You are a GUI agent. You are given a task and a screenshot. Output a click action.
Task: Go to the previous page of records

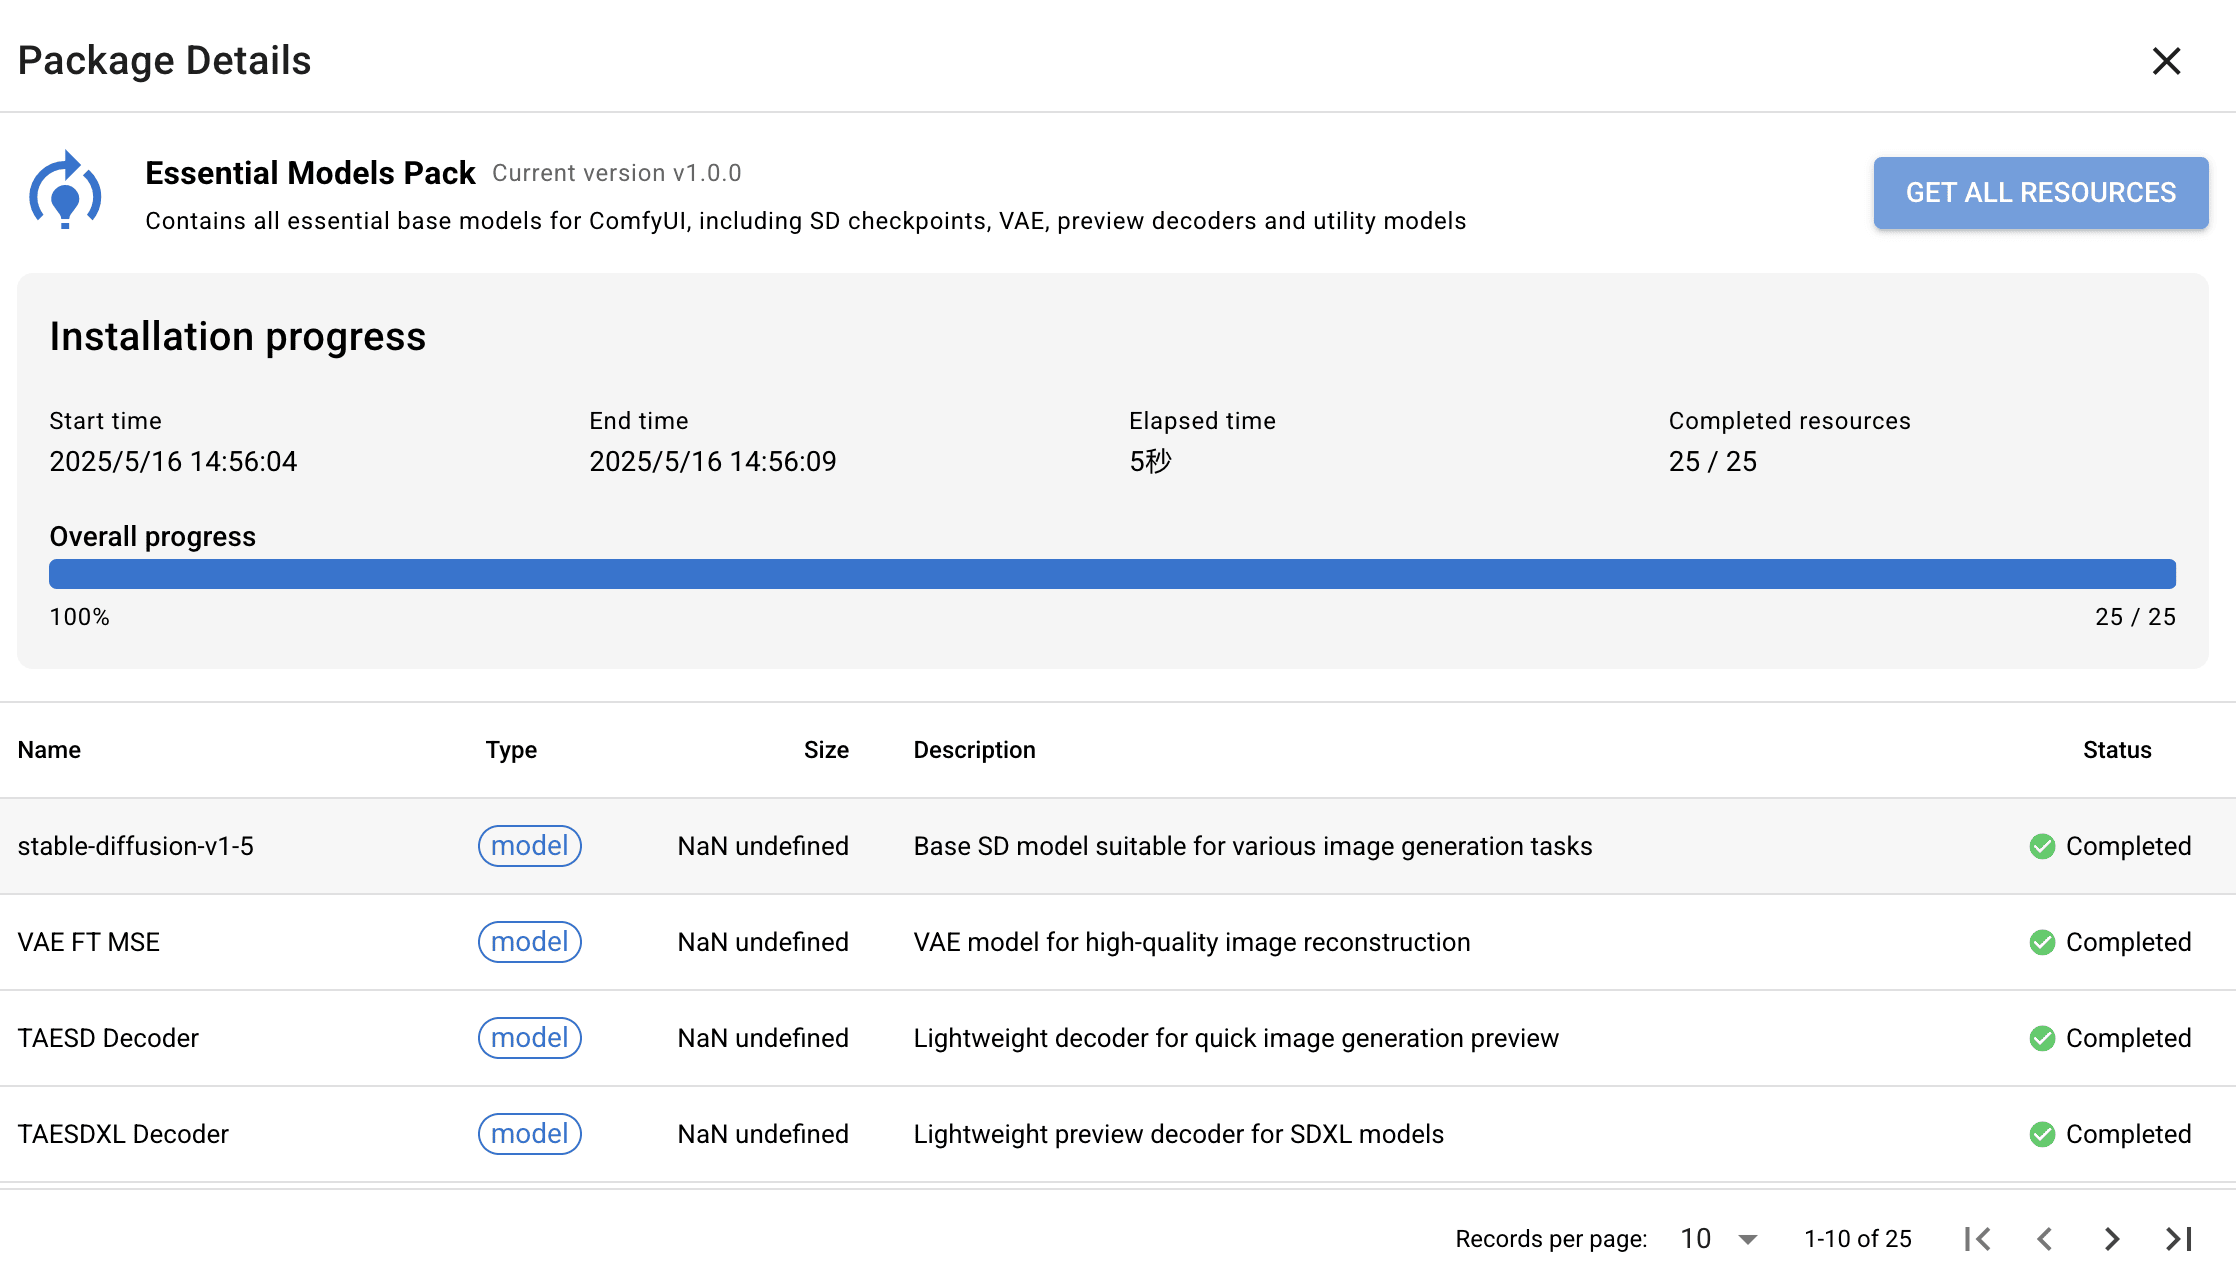(x=2045, y=1239)
